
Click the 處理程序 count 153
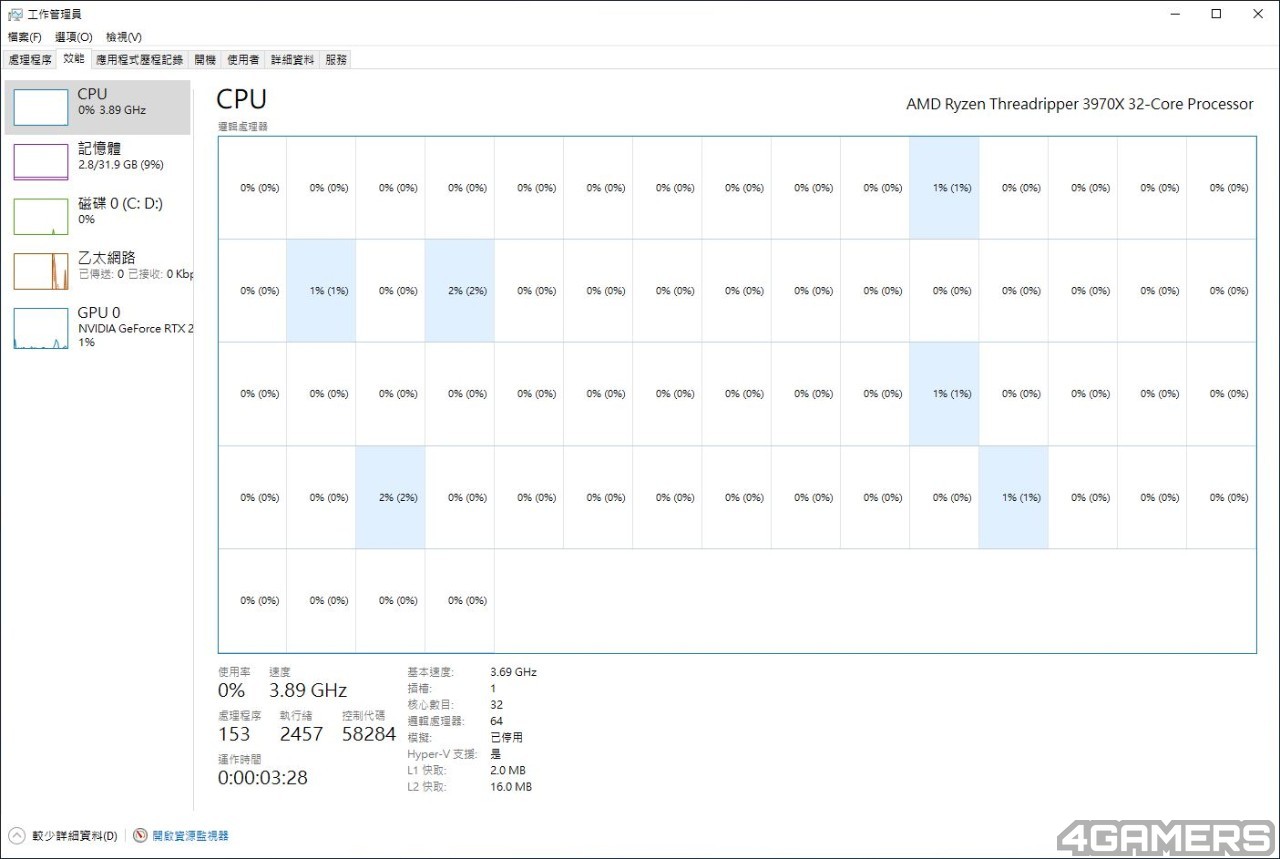pos(234,734)
